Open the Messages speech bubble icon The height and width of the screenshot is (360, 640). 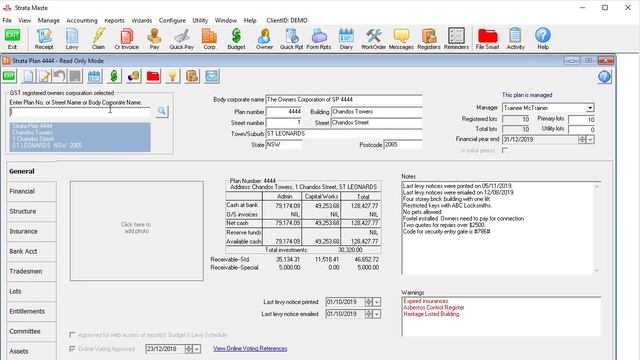pyautogui.click(x=401, y=36)
